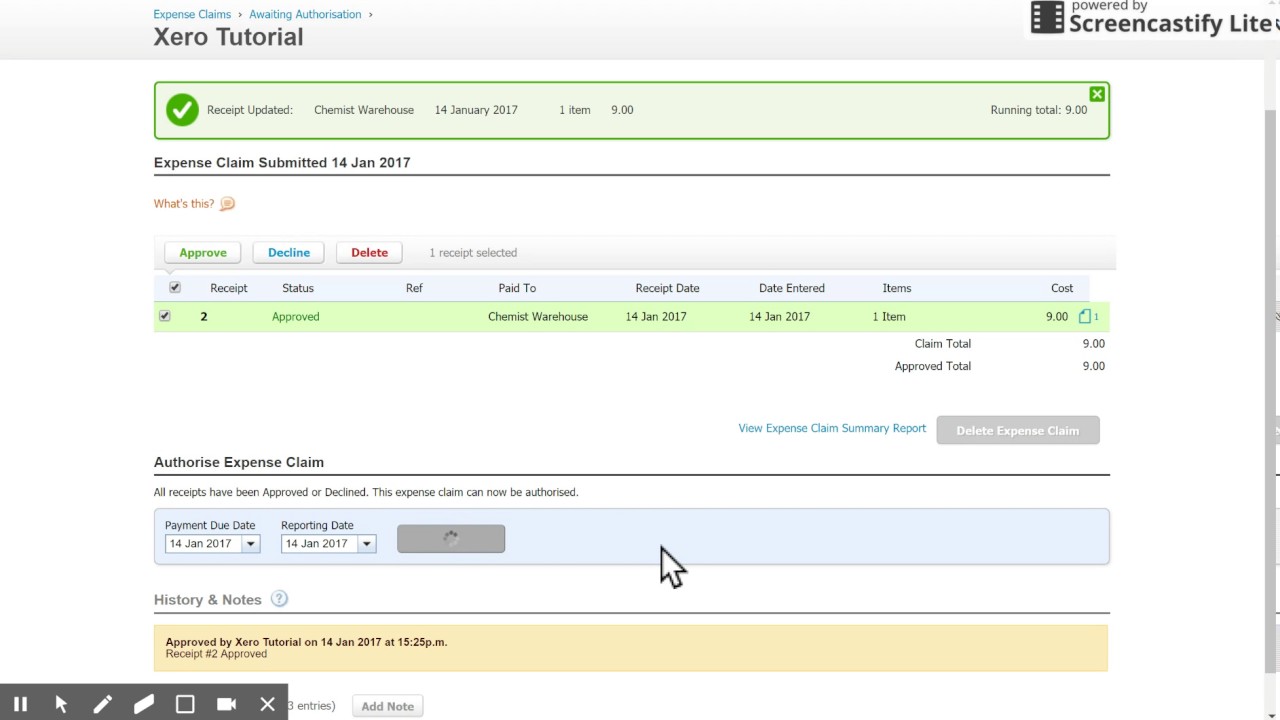Click the What's this speech bubble icon
The height and width of the screenshot is (720, 1280).
[x=227, y=204]
